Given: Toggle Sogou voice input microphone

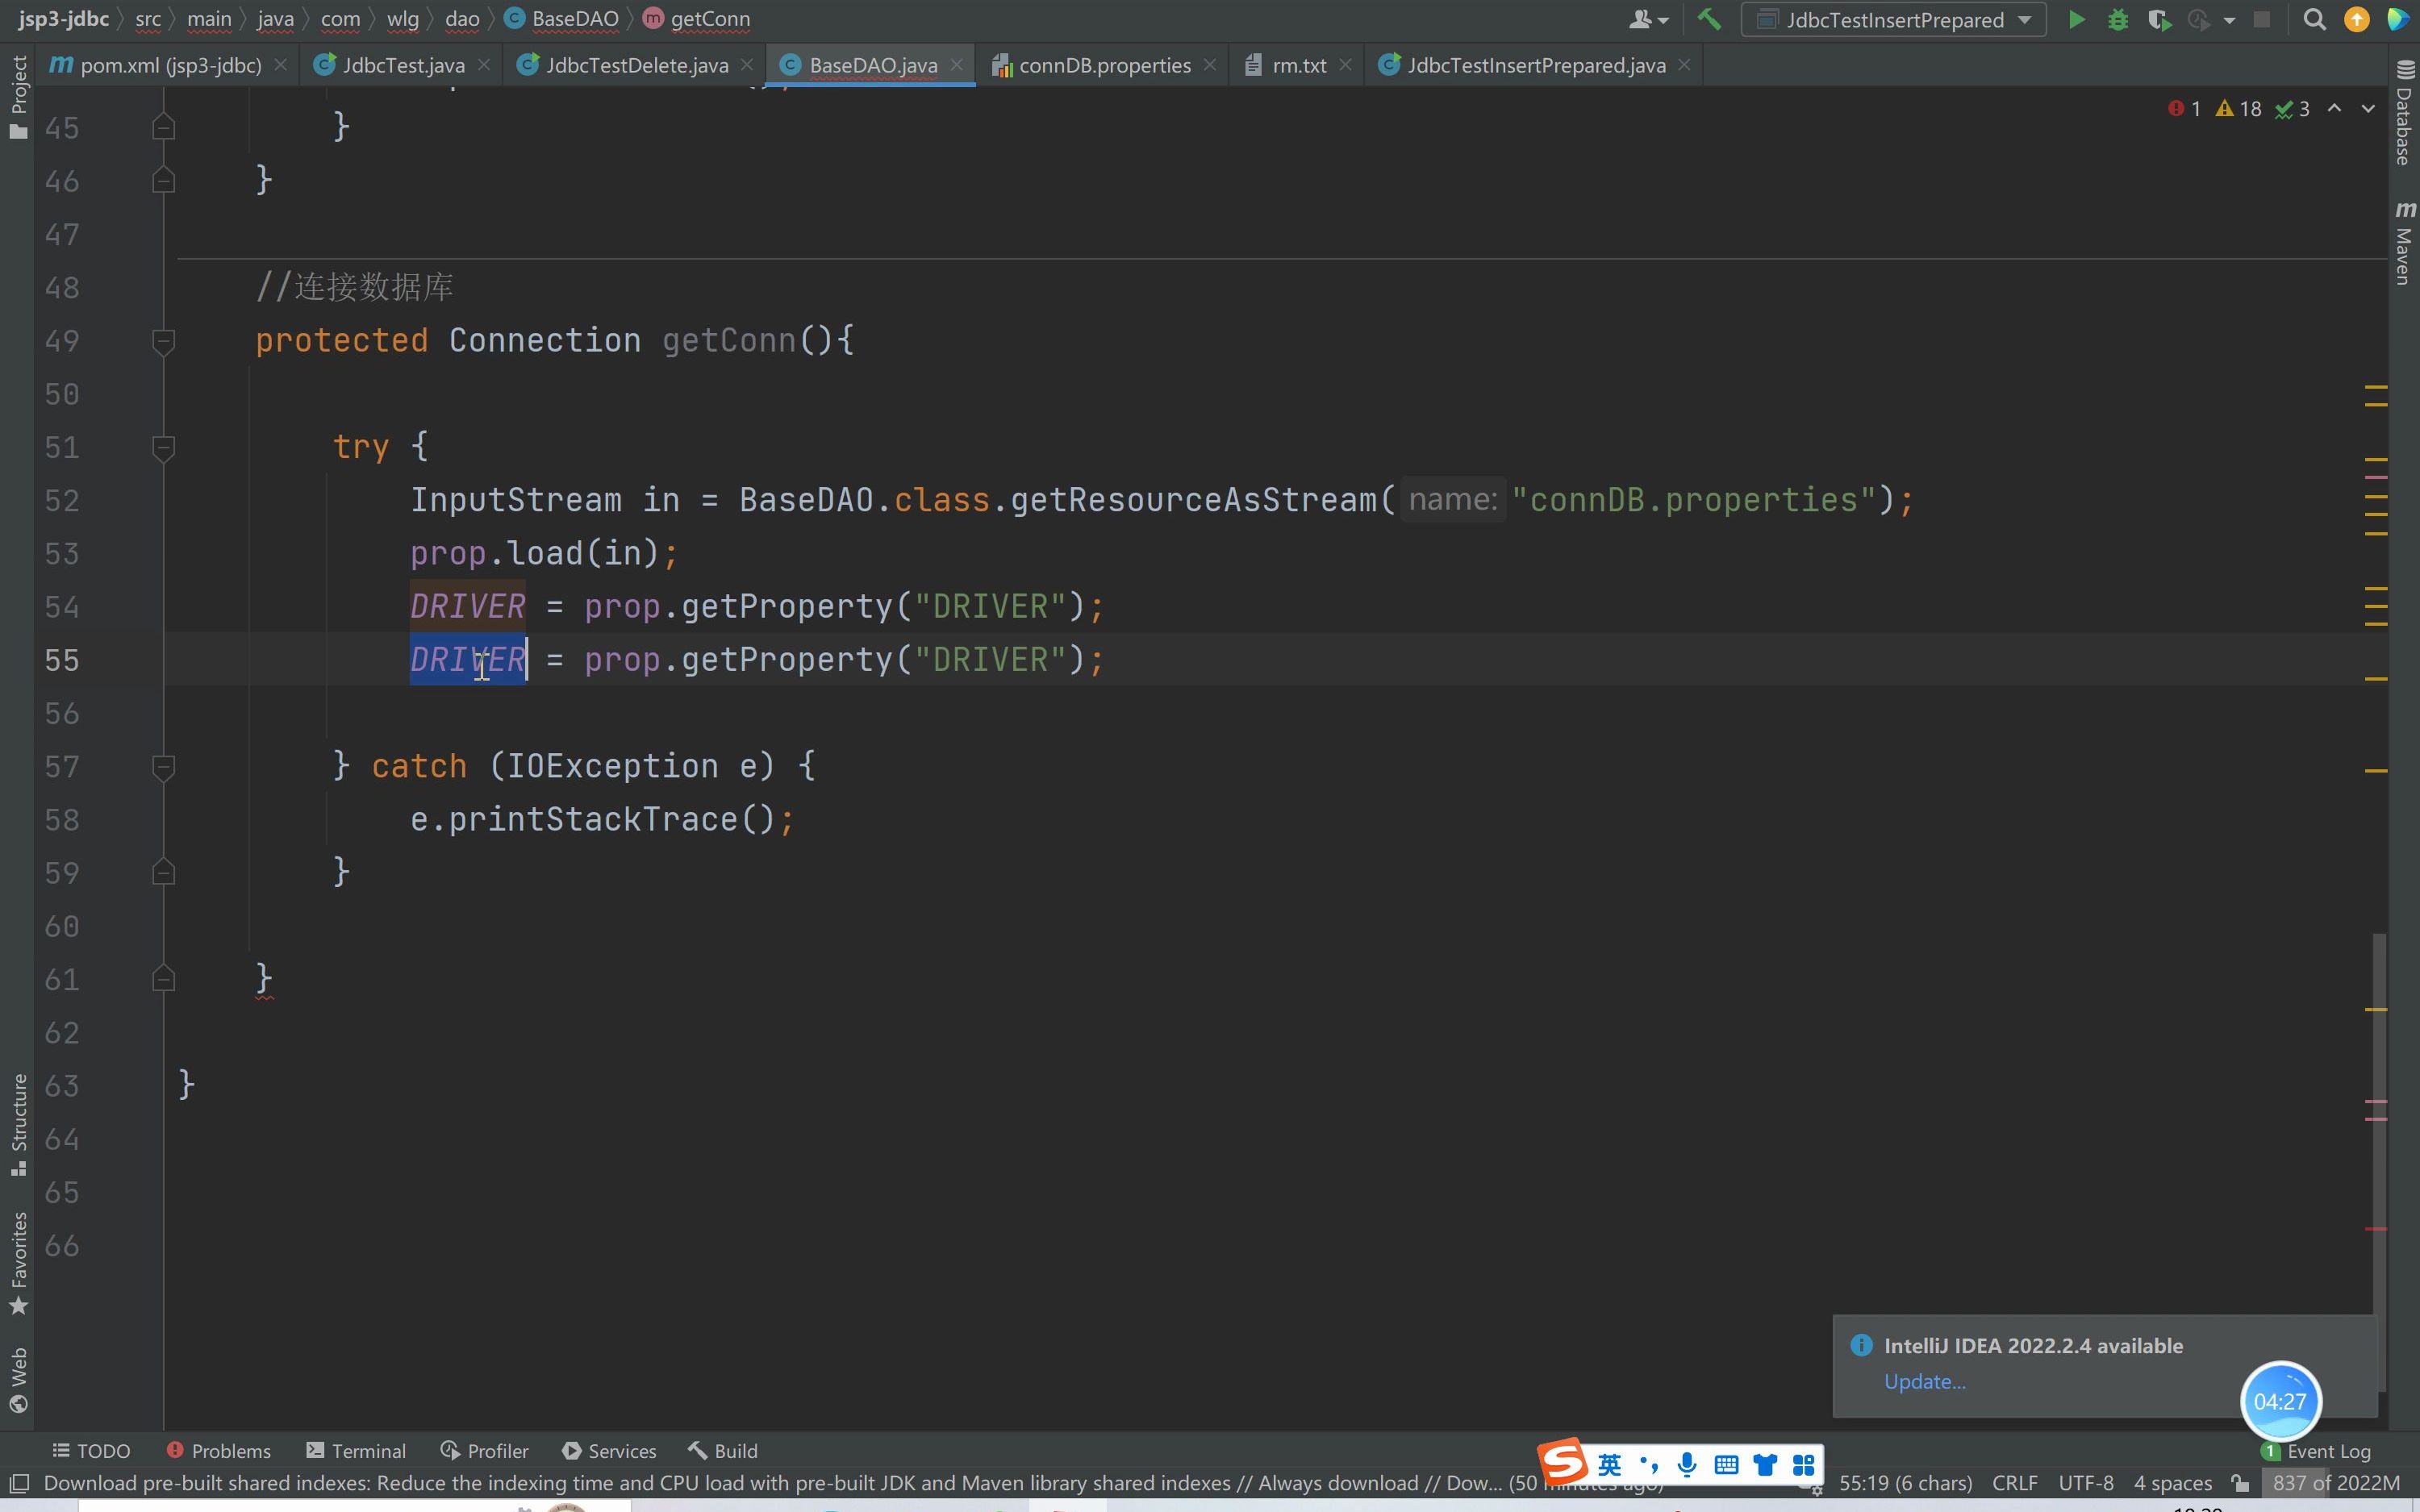Looking at the screenshot, I should [1687, 1465].
